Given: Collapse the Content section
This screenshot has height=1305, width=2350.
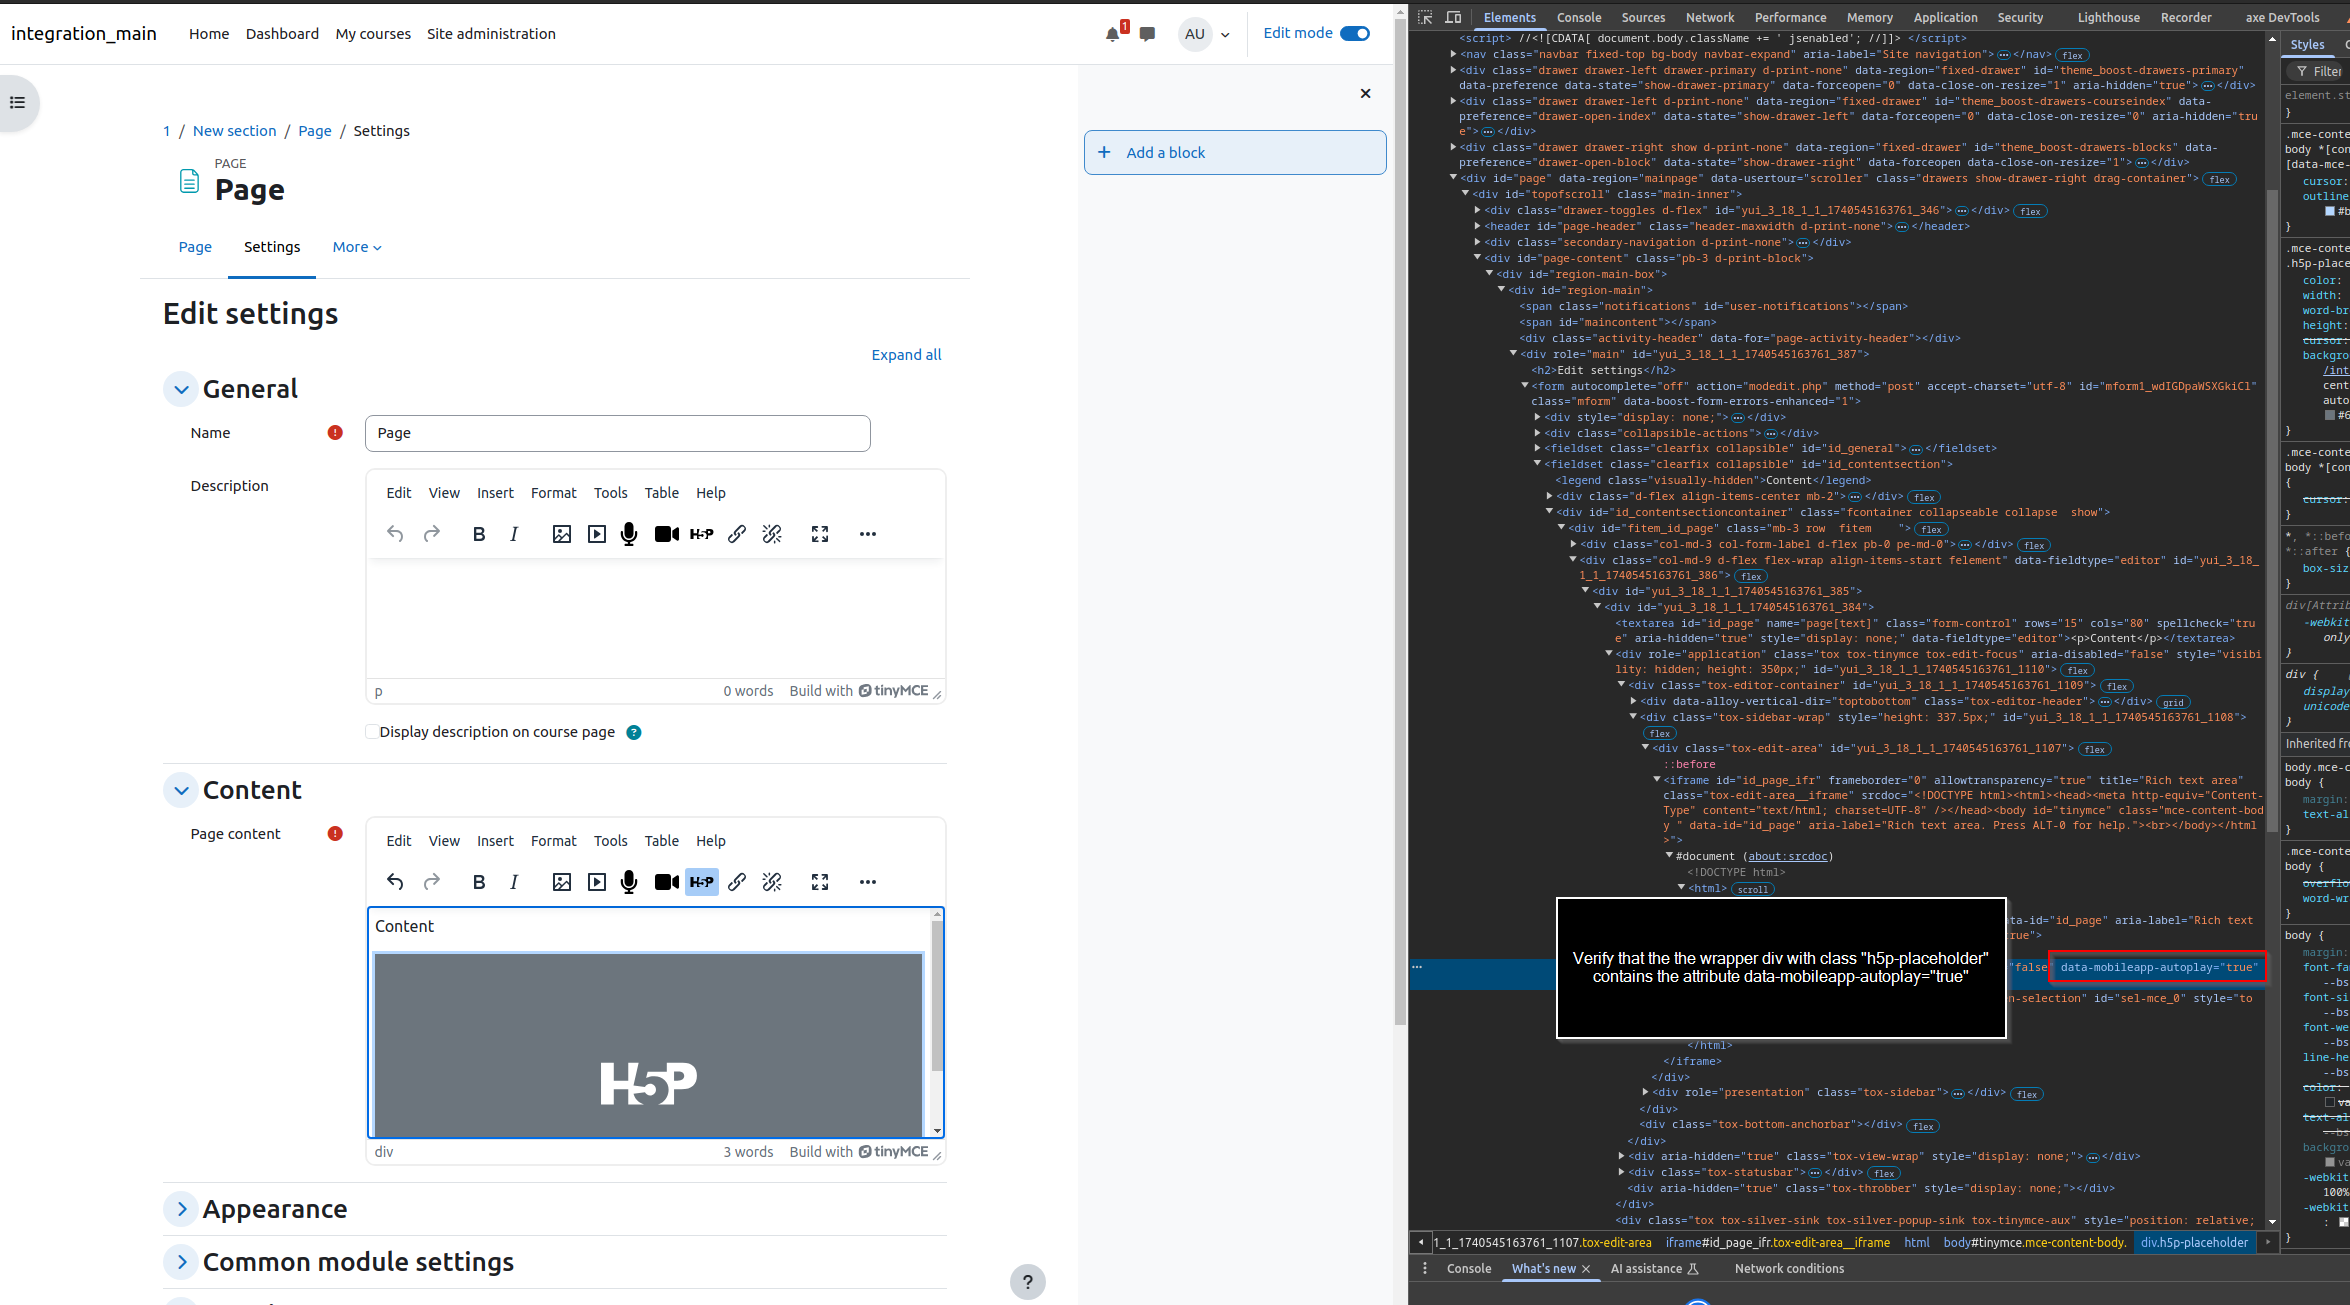Looking at the screenshot, I should [x=181, y=790].
